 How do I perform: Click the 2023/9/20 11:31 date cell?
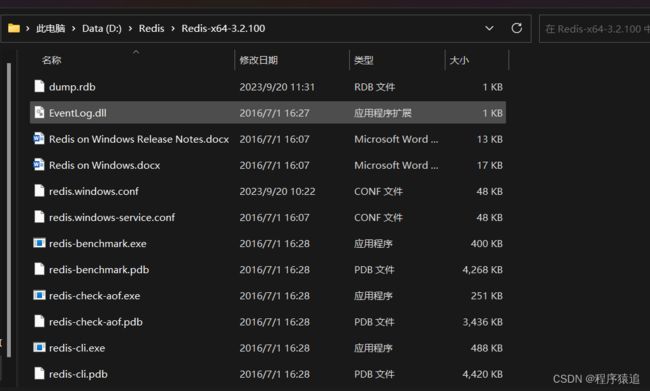click(277, 87)
